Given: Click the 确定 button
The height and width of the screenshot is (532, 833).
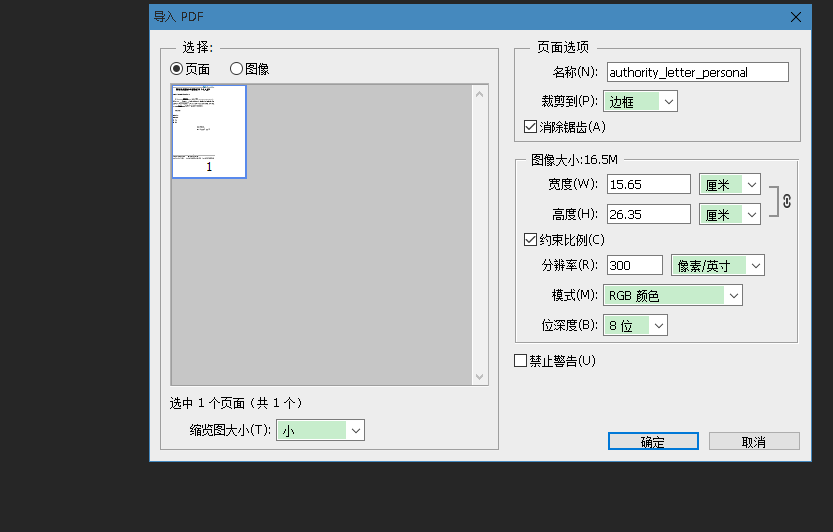Looking at the screenshot, I should click(653, 441).
